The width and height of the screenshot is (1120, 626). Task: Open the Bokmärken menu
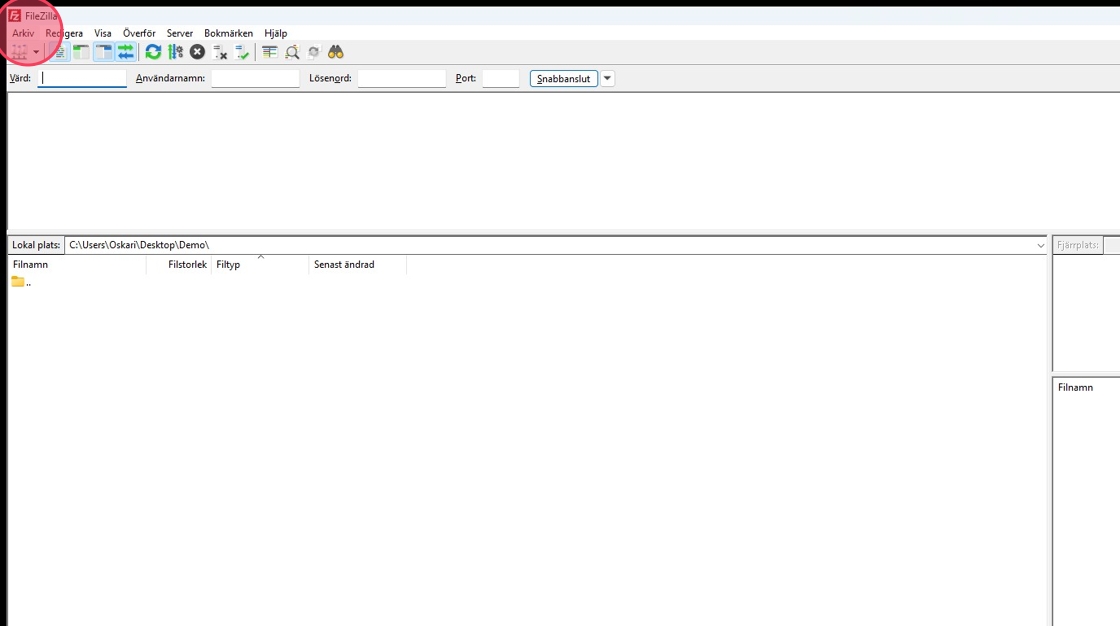[x=228, y=33]
